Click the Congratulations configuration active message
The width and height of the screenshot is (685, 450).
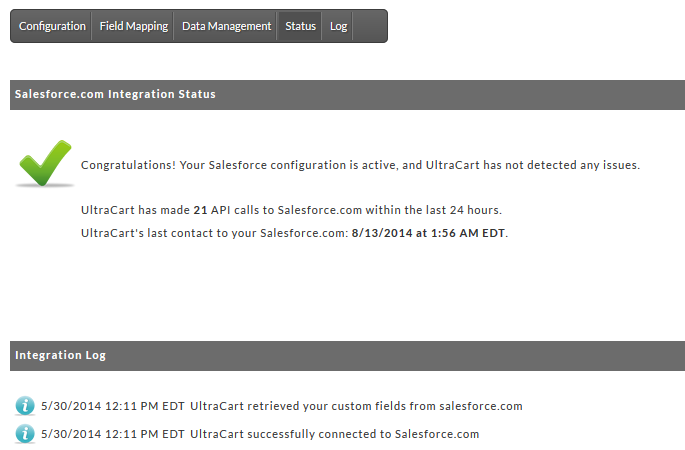(360, 165)
